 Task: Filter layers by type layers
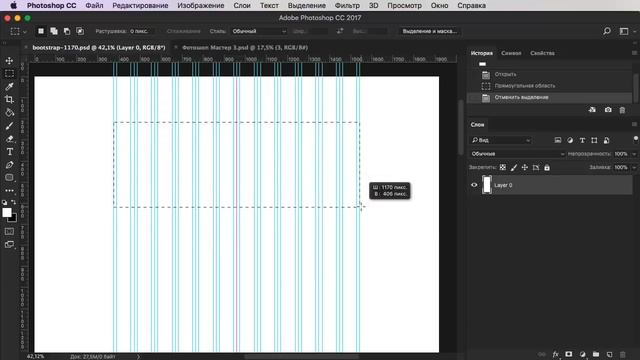point(582,140)
